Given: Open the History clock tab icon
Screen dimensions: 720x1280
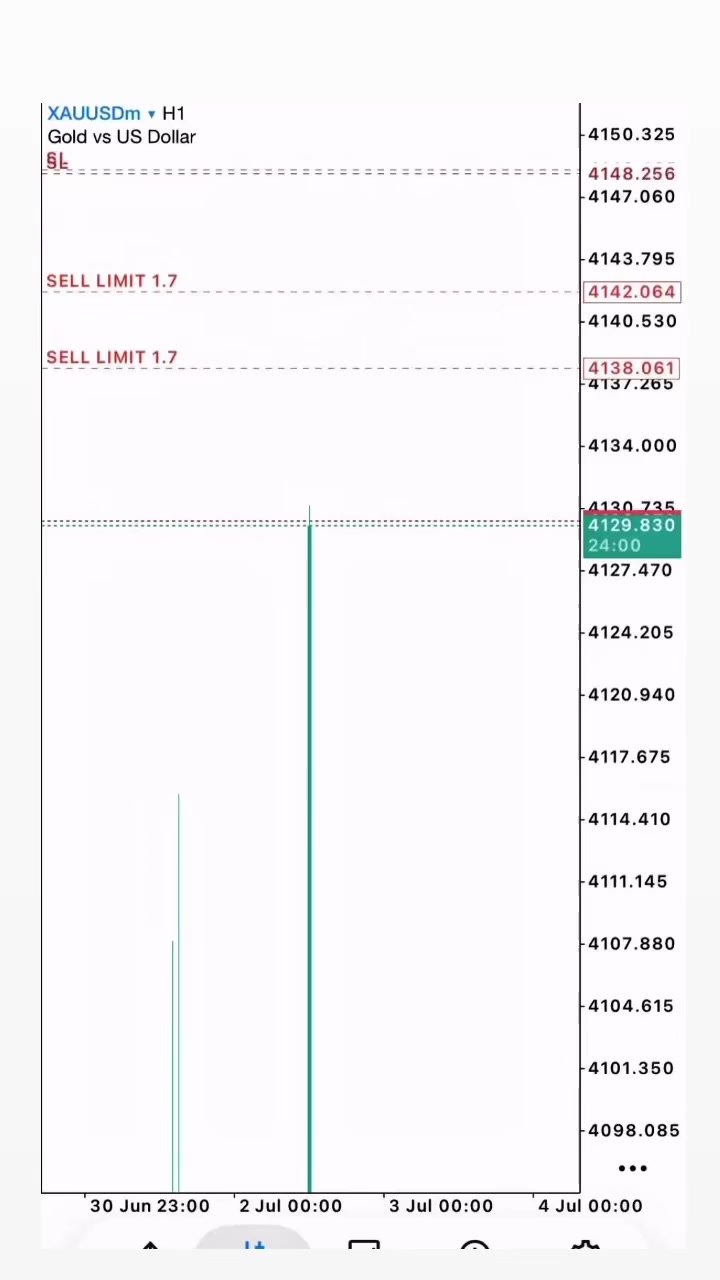Looking at the screenshot, I should [475, 1247].
